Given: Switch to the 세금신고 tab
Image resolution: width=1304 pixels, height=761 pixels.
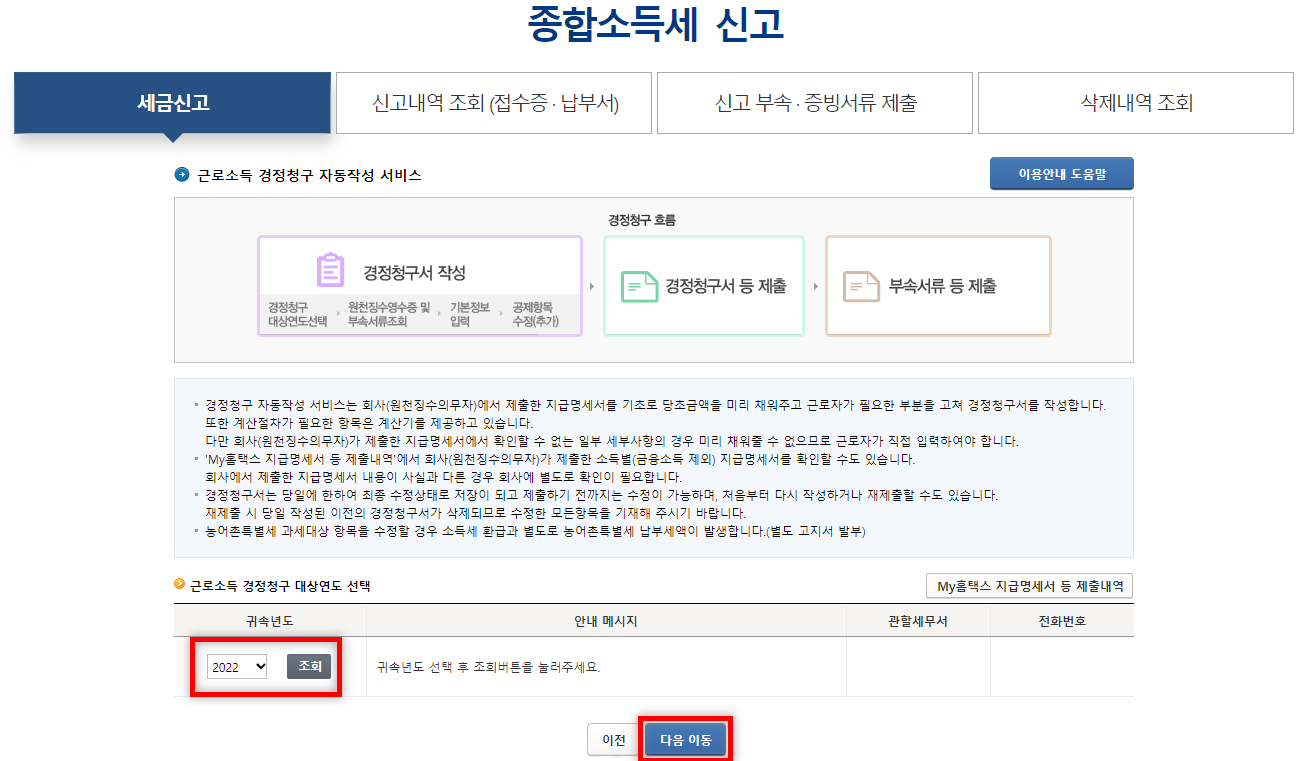Looking at the screenshot, I should coord(172,102).
